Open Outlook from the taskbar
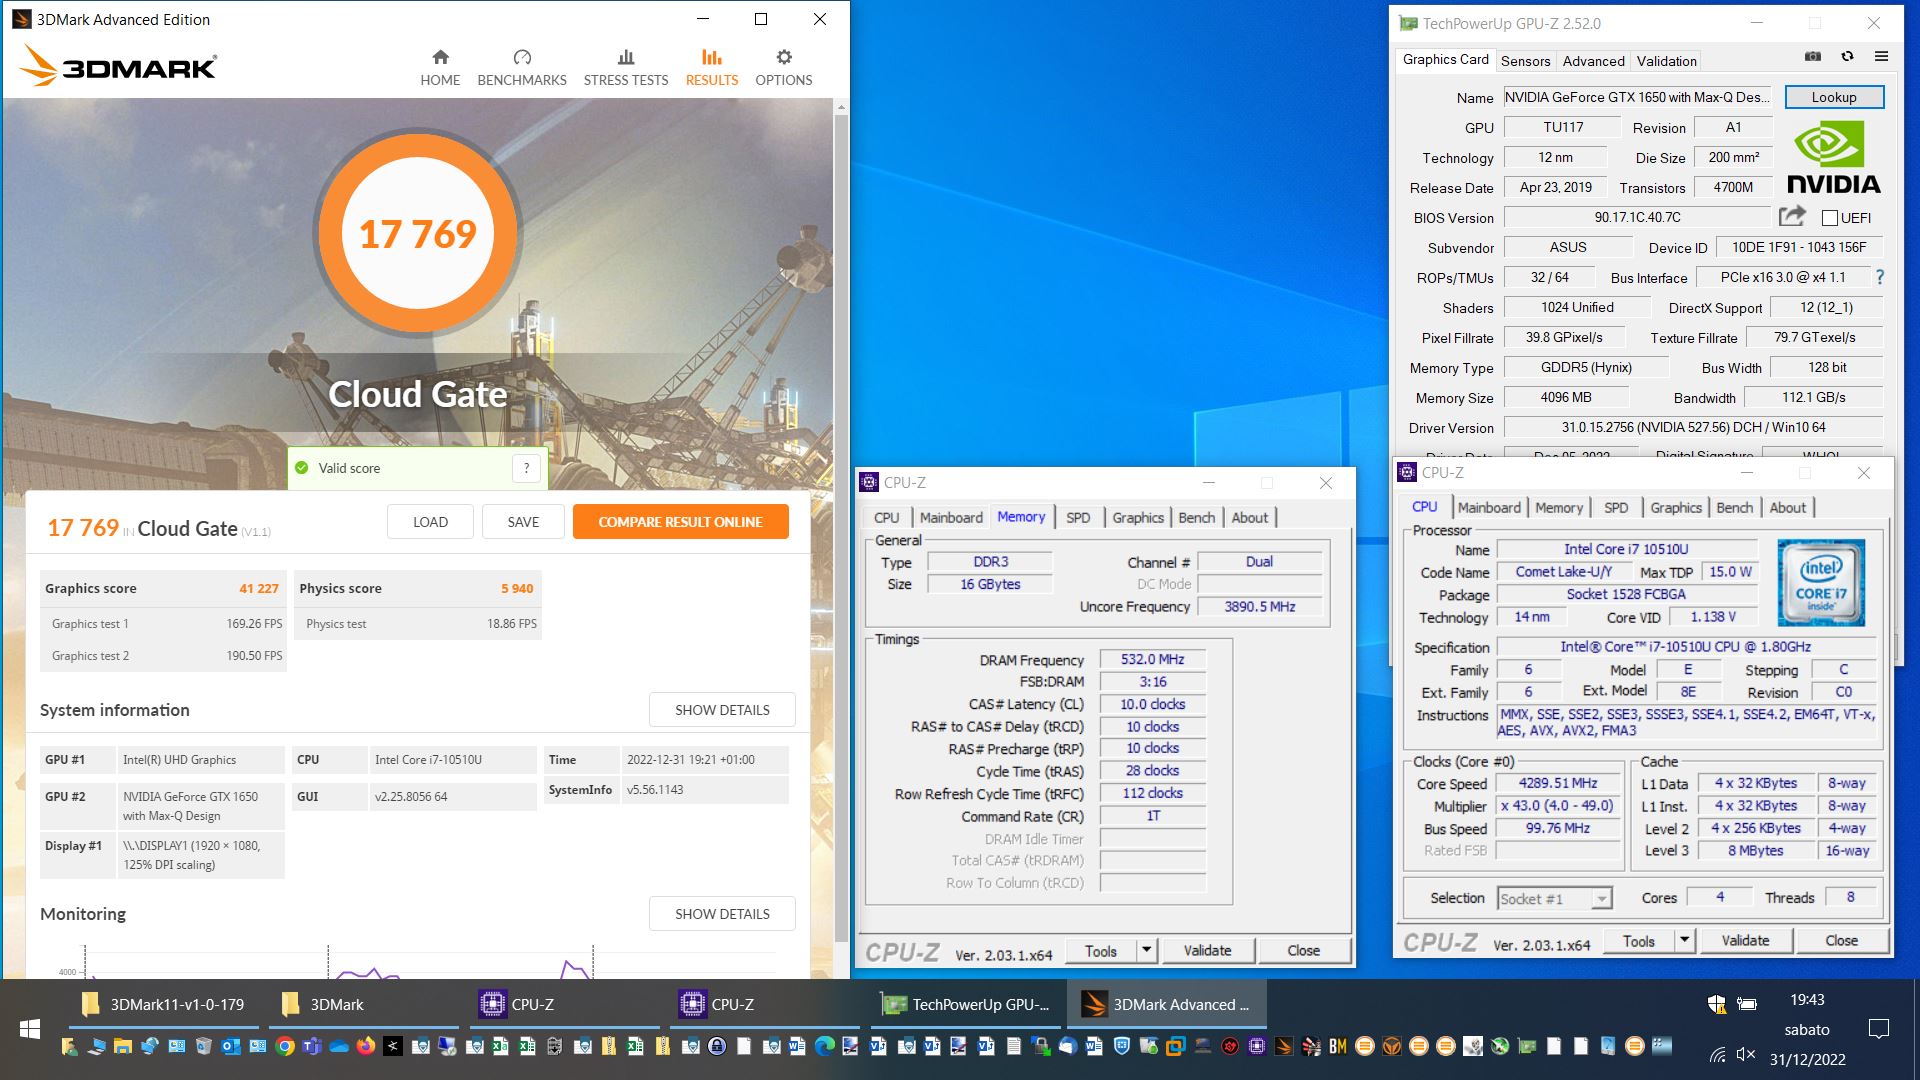Screen dimensions: 1920x1080 pyautogui.click(x=231, y=1047)
